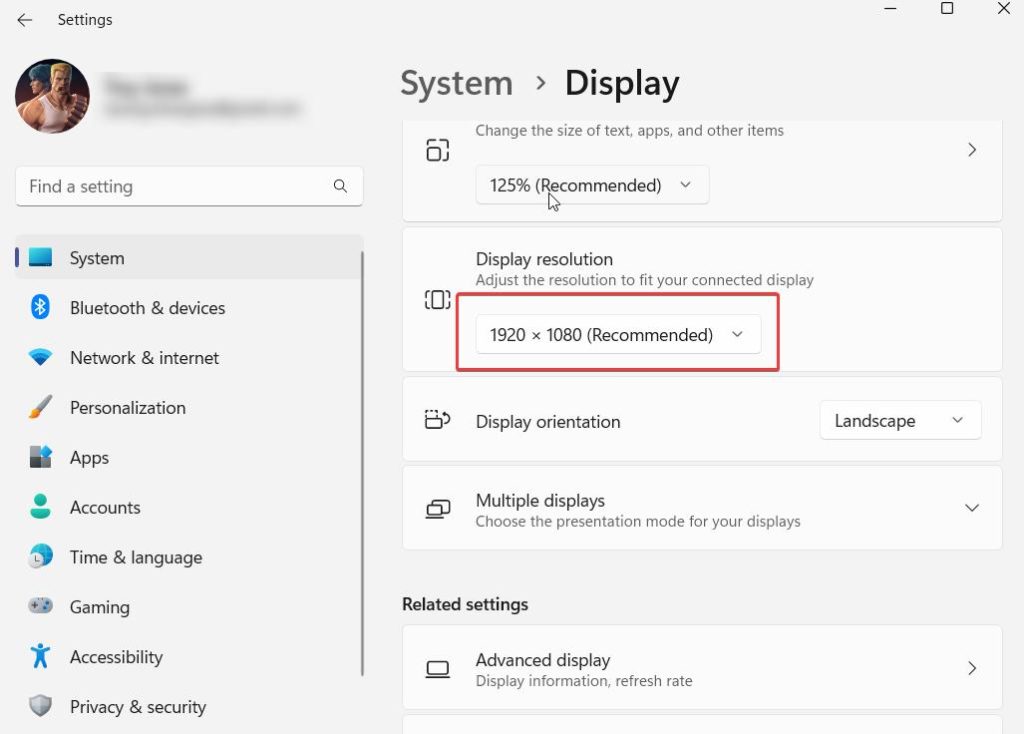Expand the Multiple displays section
The image size is (1024, 734).
[971, 508]
